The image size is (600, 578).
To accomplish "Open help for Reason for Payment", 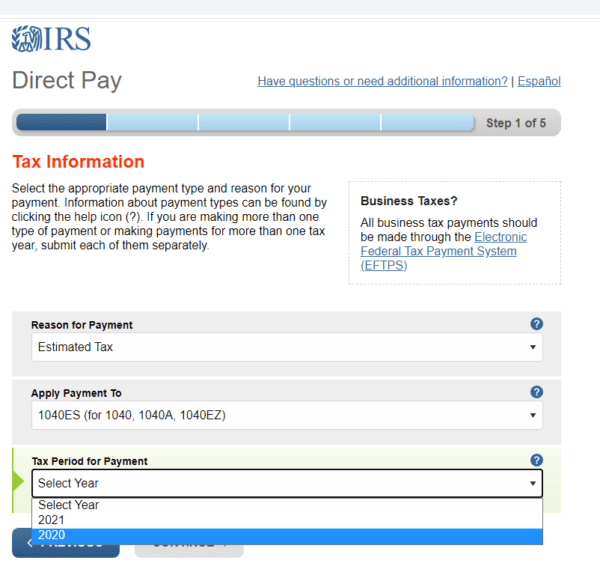I will (x=536, y=324).
